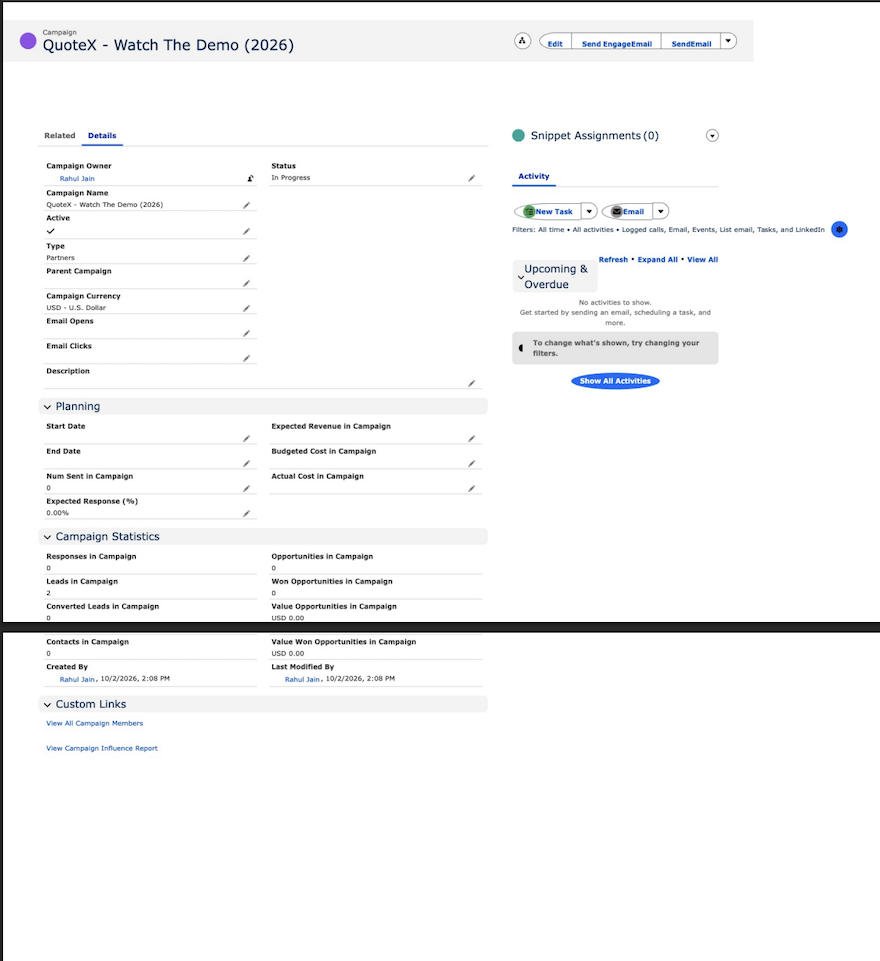Click the change owner icon beside Rahul Jain
Image resolution: width=880 pixels, height=961 pixels.
[250, 178]
